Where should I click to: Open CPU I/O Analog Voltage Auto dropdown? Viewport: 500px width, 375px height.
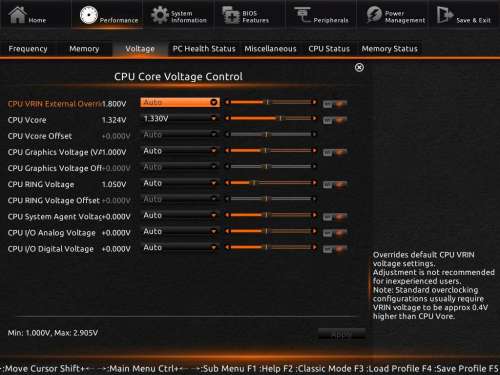[180, 231]
